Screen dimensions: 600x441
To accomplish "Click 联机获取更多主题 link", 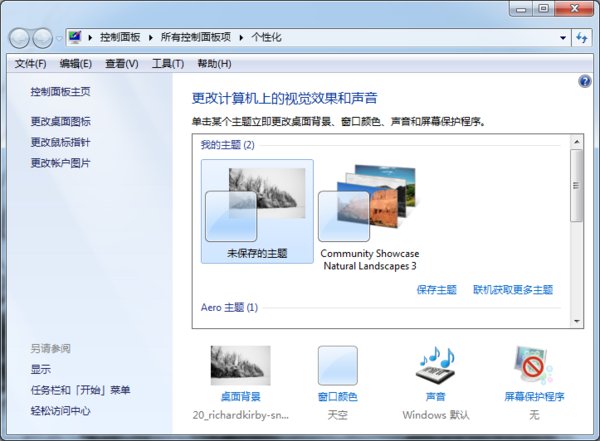I will coord(513,290).
